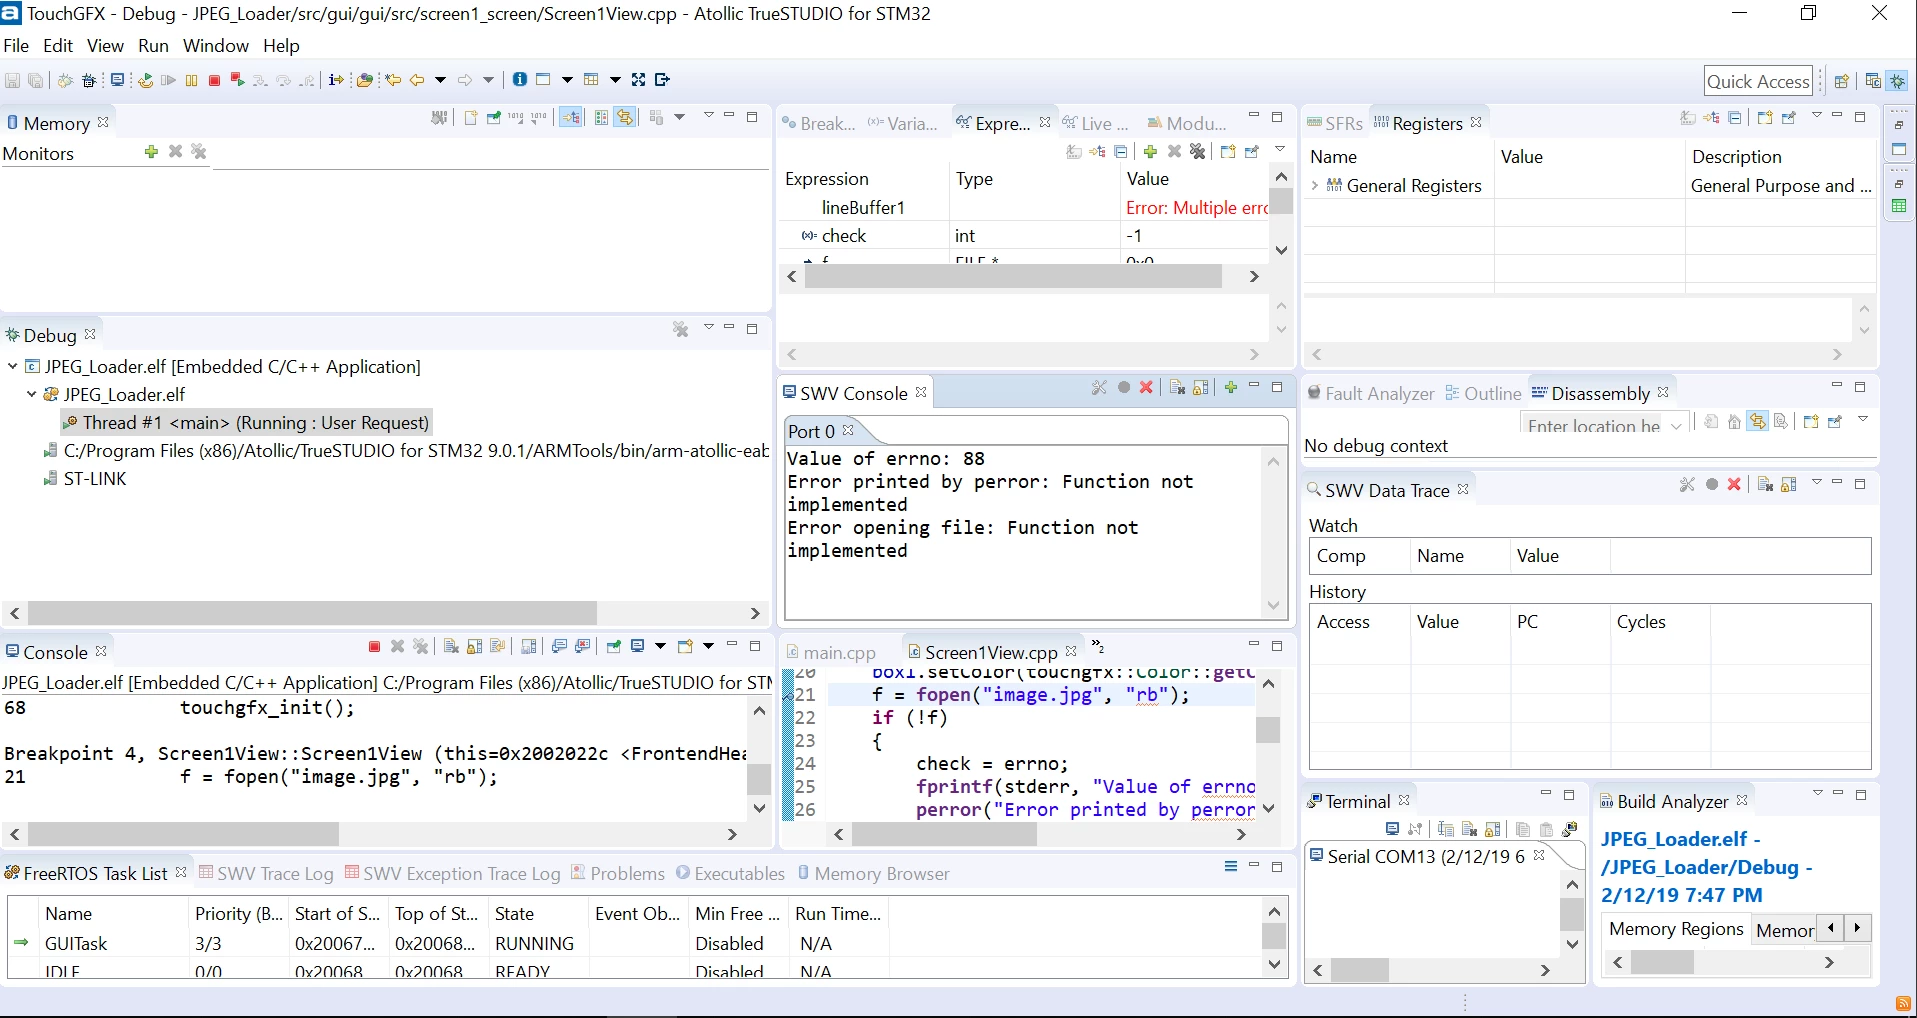Switch to the main.cpp editor tab
This screenshot has height=1018, width=1917.
coord(830,653)
